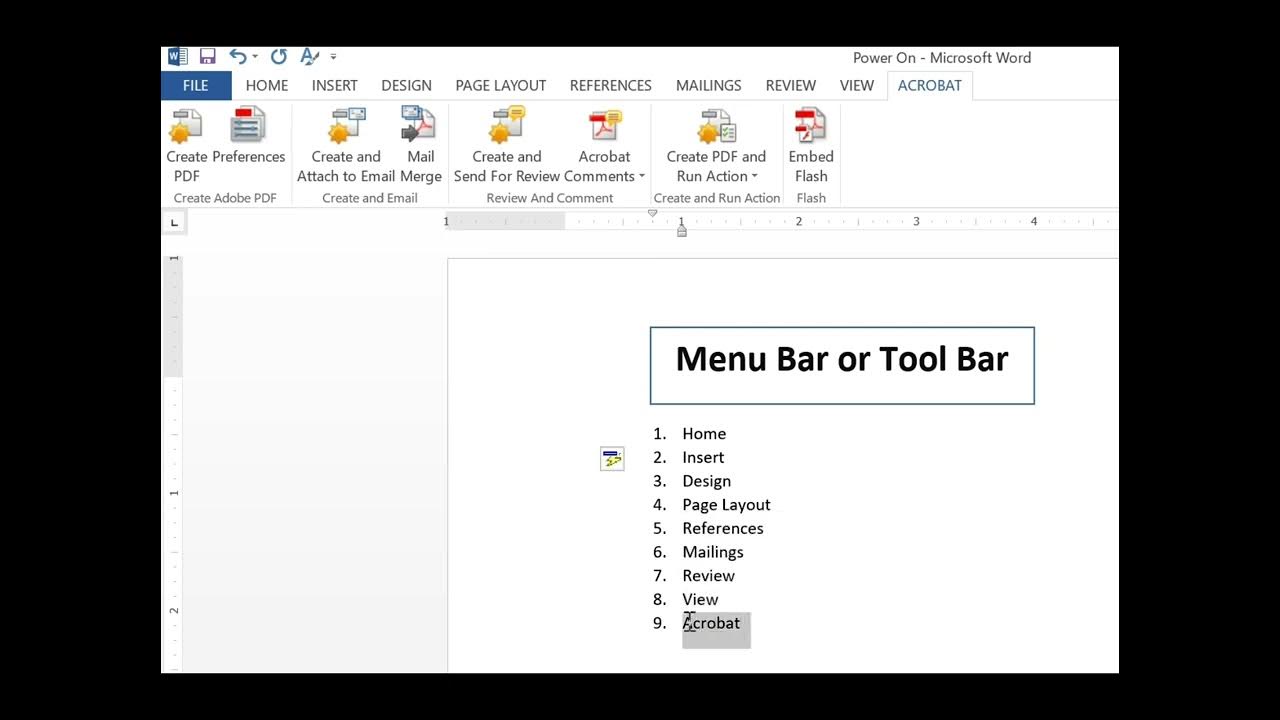
Task: Click the 'Mailings' list item text
Action: point(713,552)
